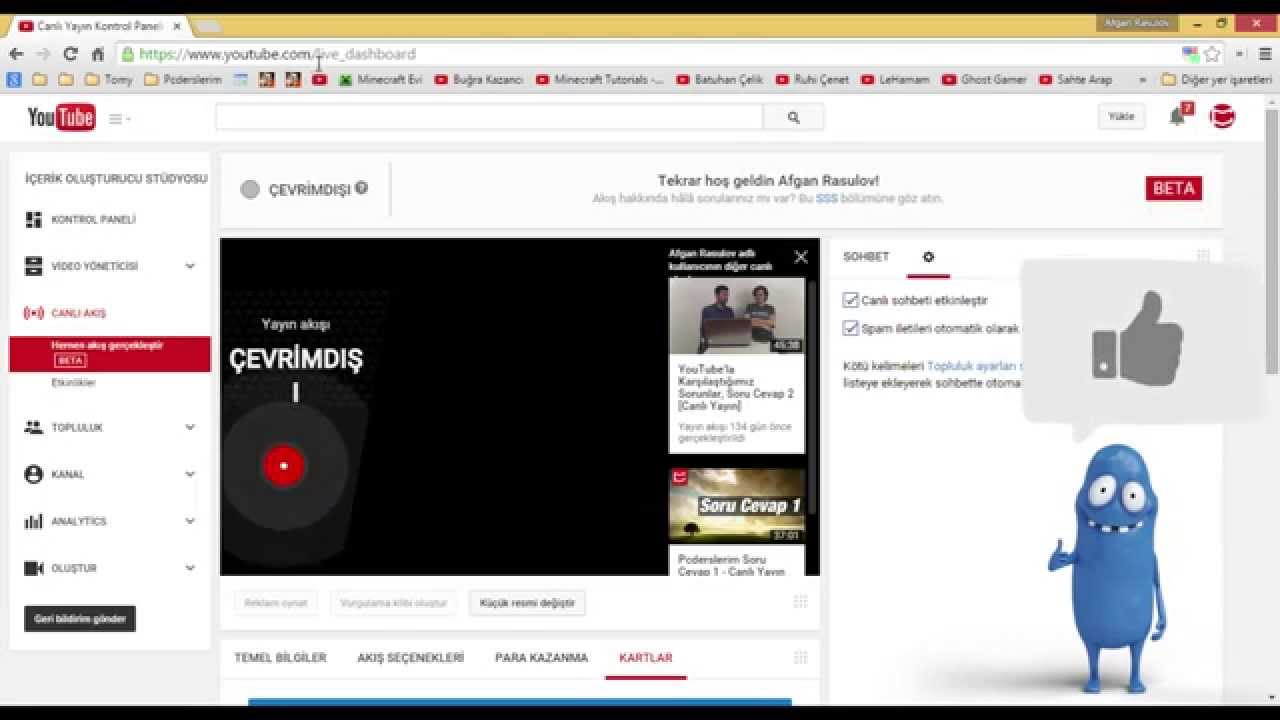Bookmark this page with the star icon
The image size is (1280, 720).
pos(1212,54)
